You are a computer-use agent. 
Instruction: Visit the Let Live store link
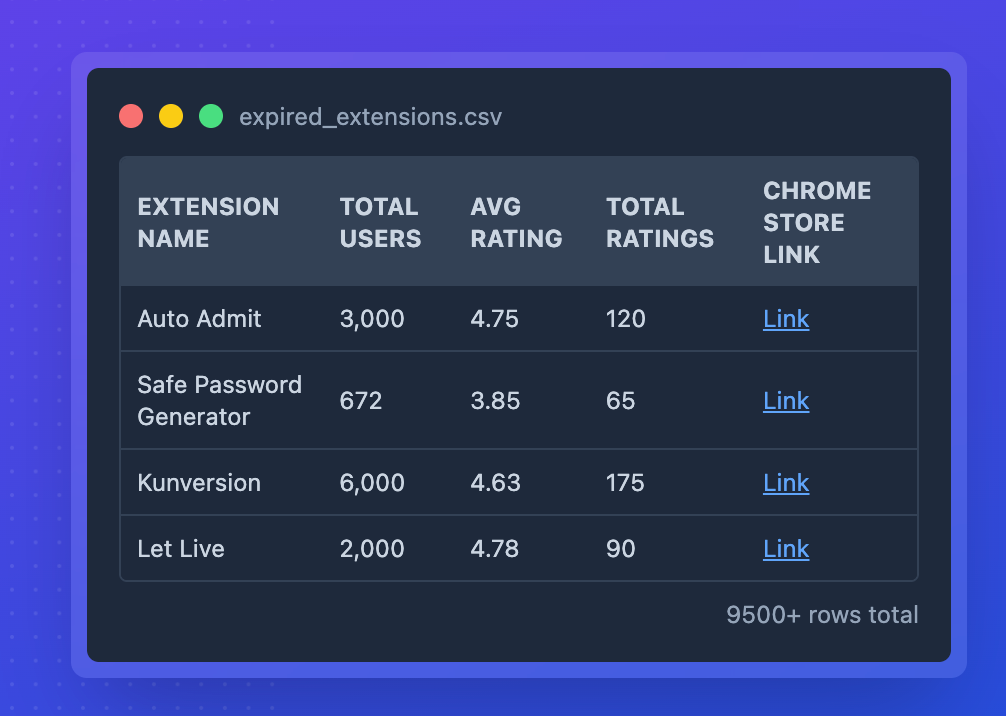[x=786, y=549]
